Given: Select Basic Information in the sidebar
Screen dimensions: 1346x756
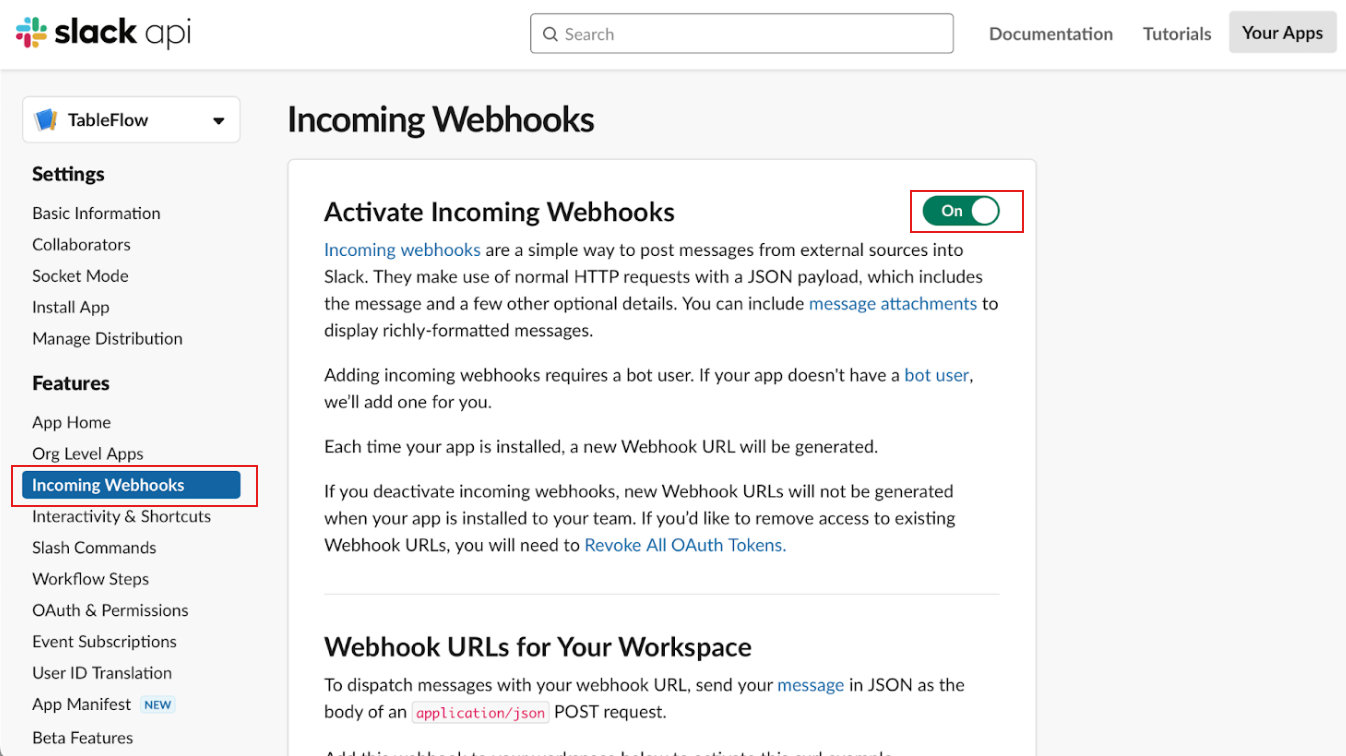Looking at the screenshot, I should click(96, 213).
